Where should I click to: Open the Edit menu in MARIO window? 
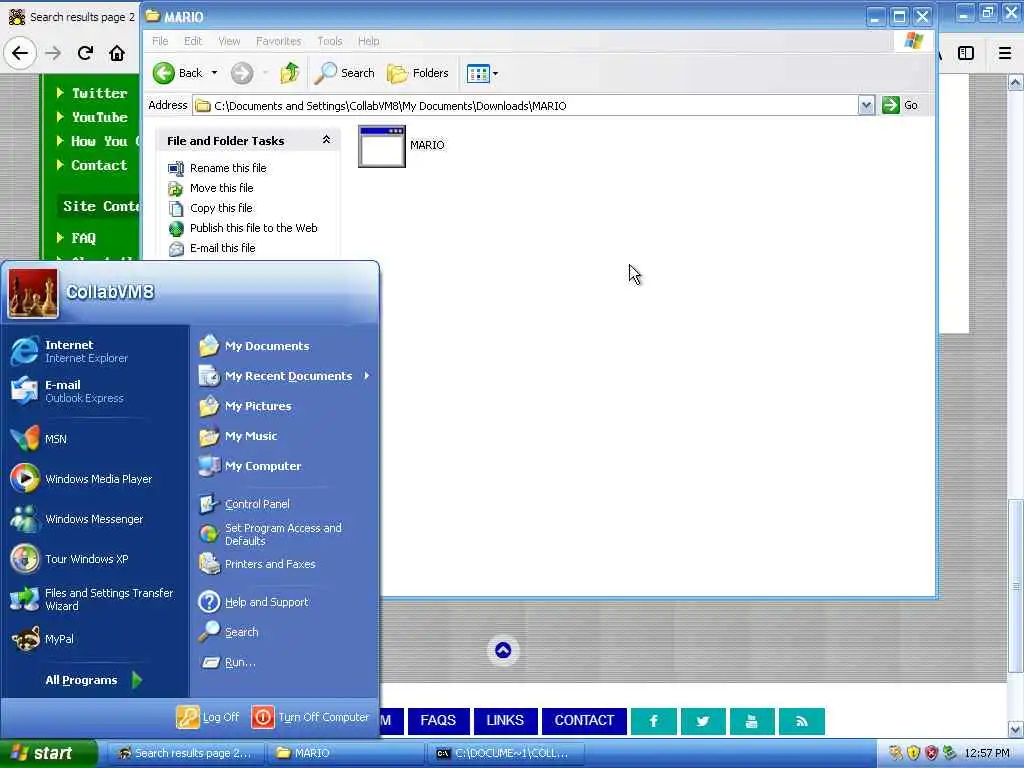pos(193,41)
